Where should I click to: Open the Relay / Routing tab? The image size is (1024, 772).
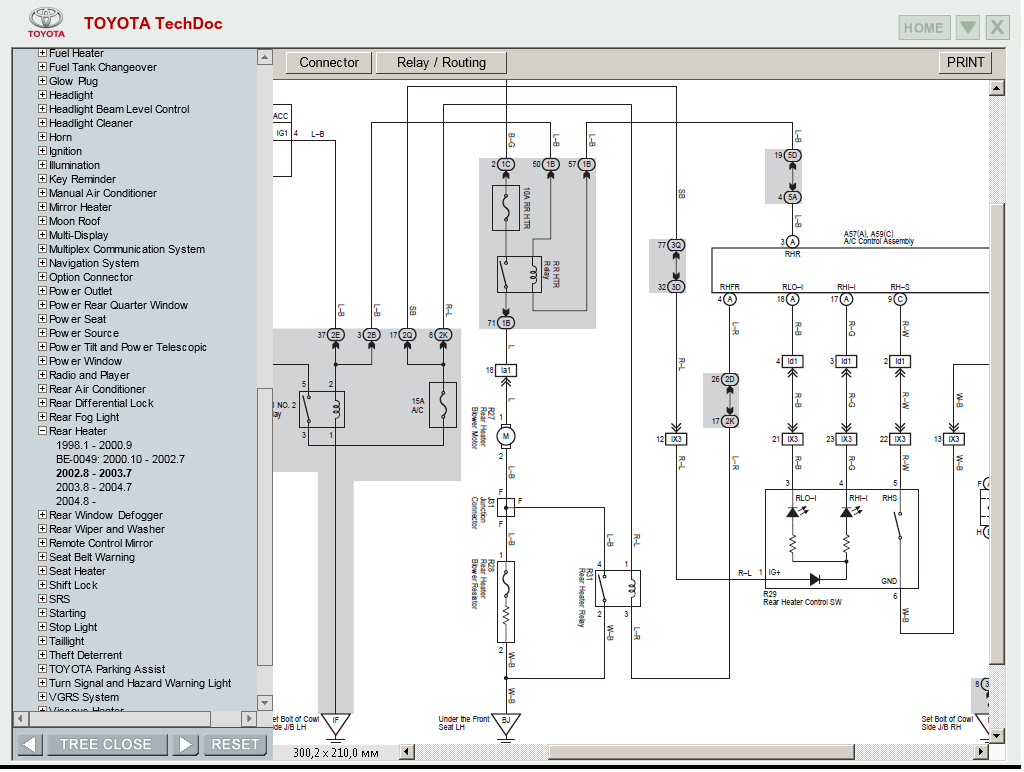point(441,63)
